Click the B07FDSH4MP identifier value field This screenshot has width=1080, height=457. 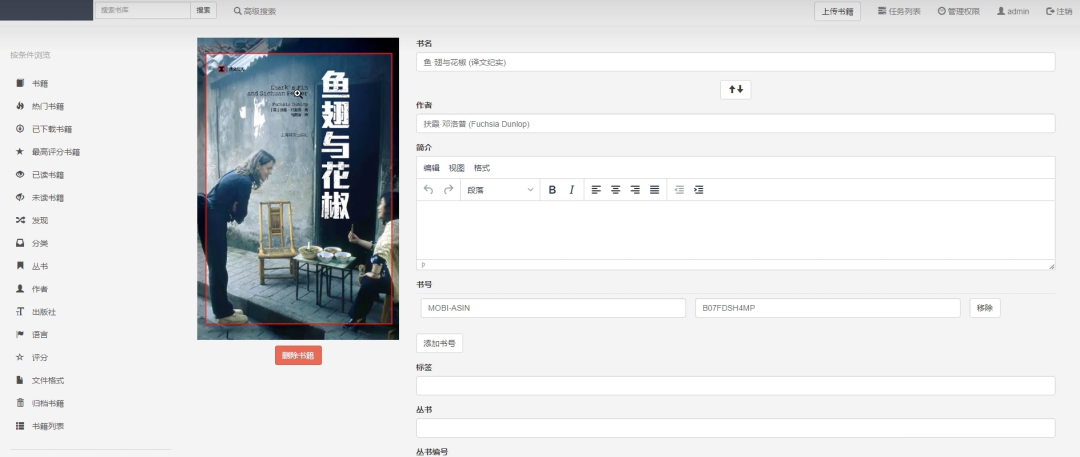pos(828,308)
